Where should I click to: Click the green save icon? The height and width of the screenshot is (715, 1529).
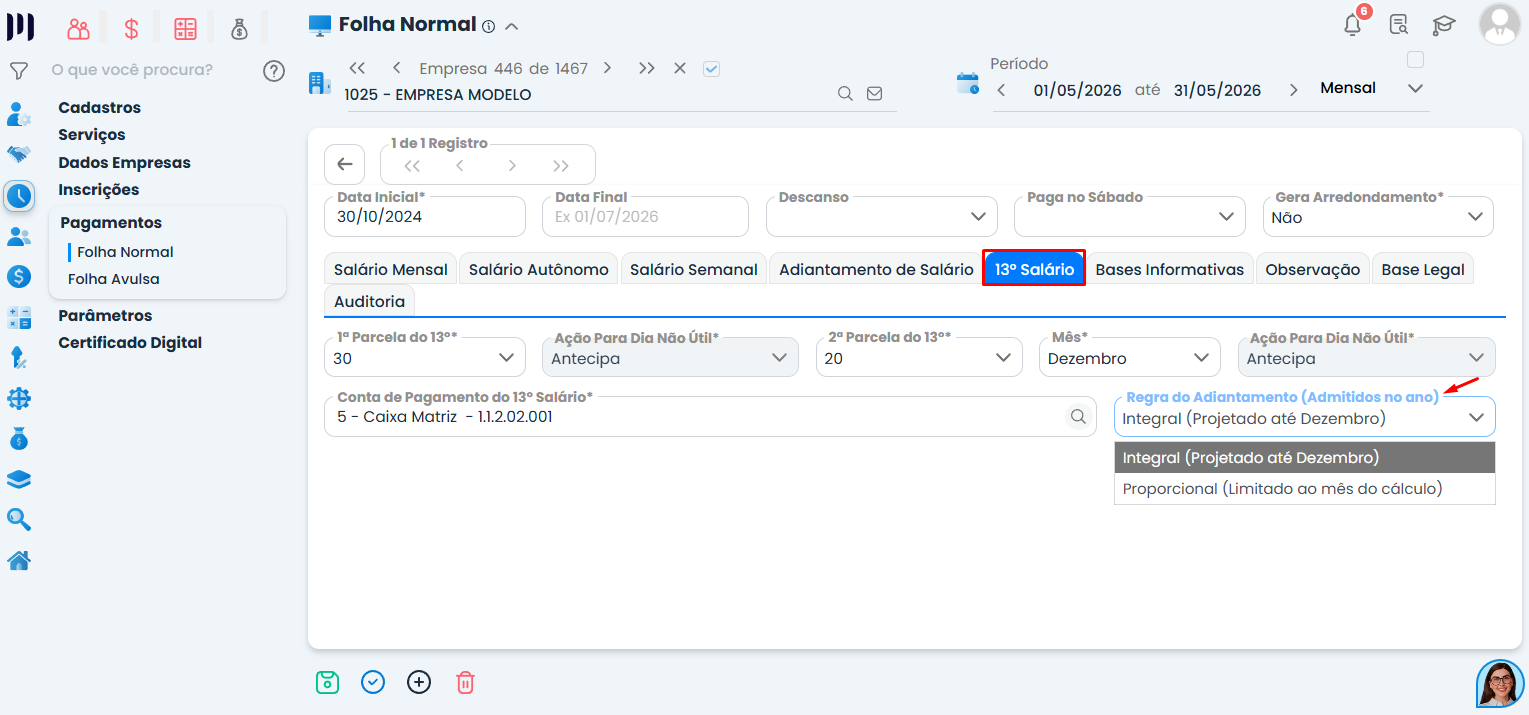point(327,682)
